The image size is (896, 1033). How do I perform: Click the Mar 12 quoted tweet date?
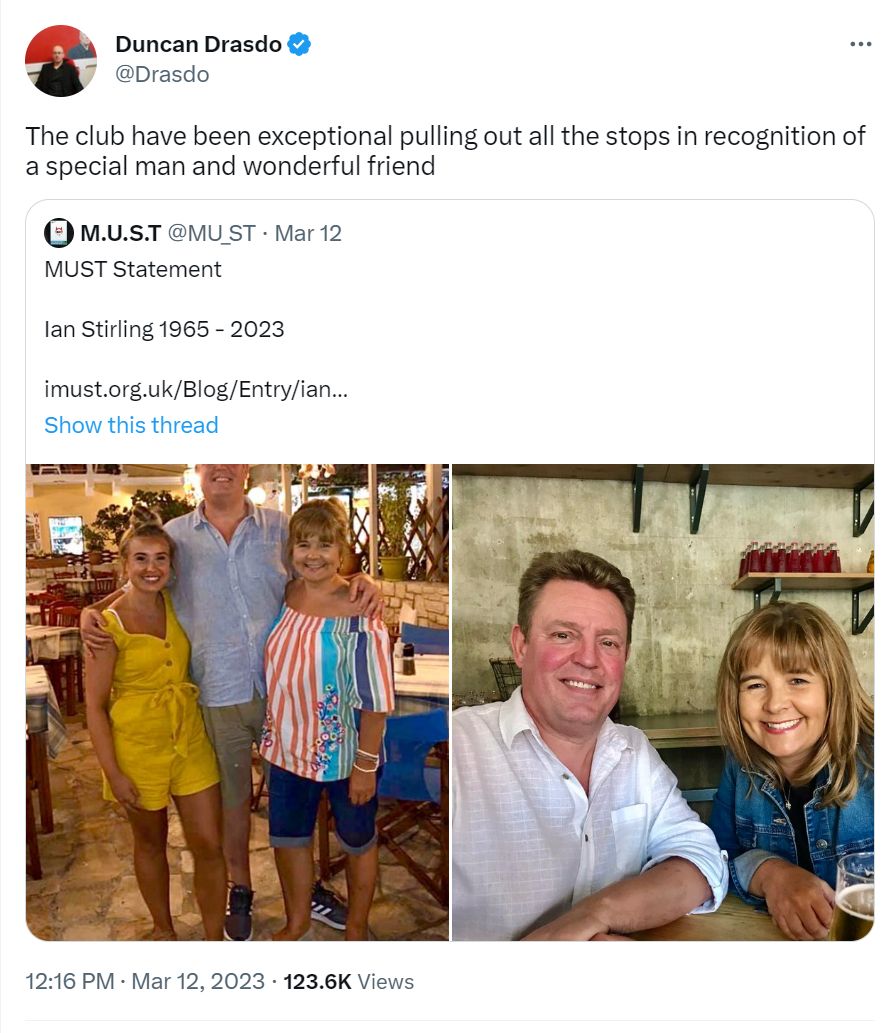click(x=308, y=234)
